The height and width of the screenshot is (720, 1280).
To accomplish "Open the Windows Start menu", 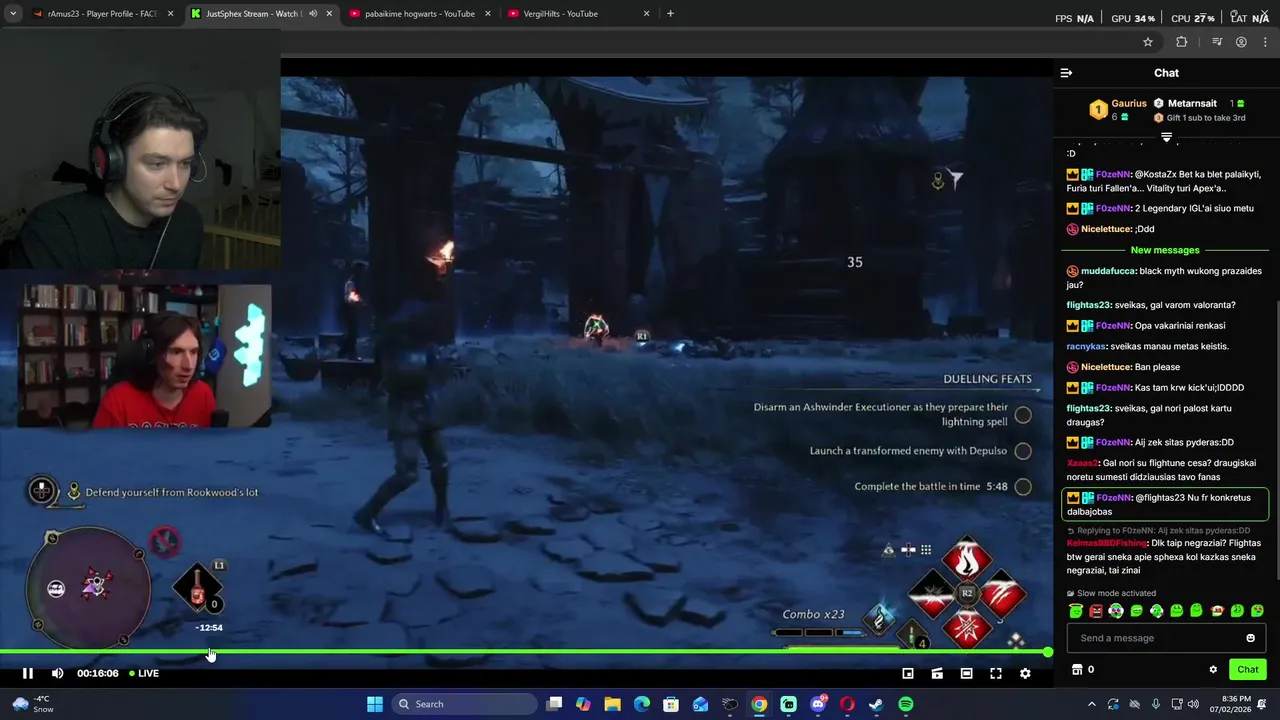I will pyautogui.click(x=375, y=704).
